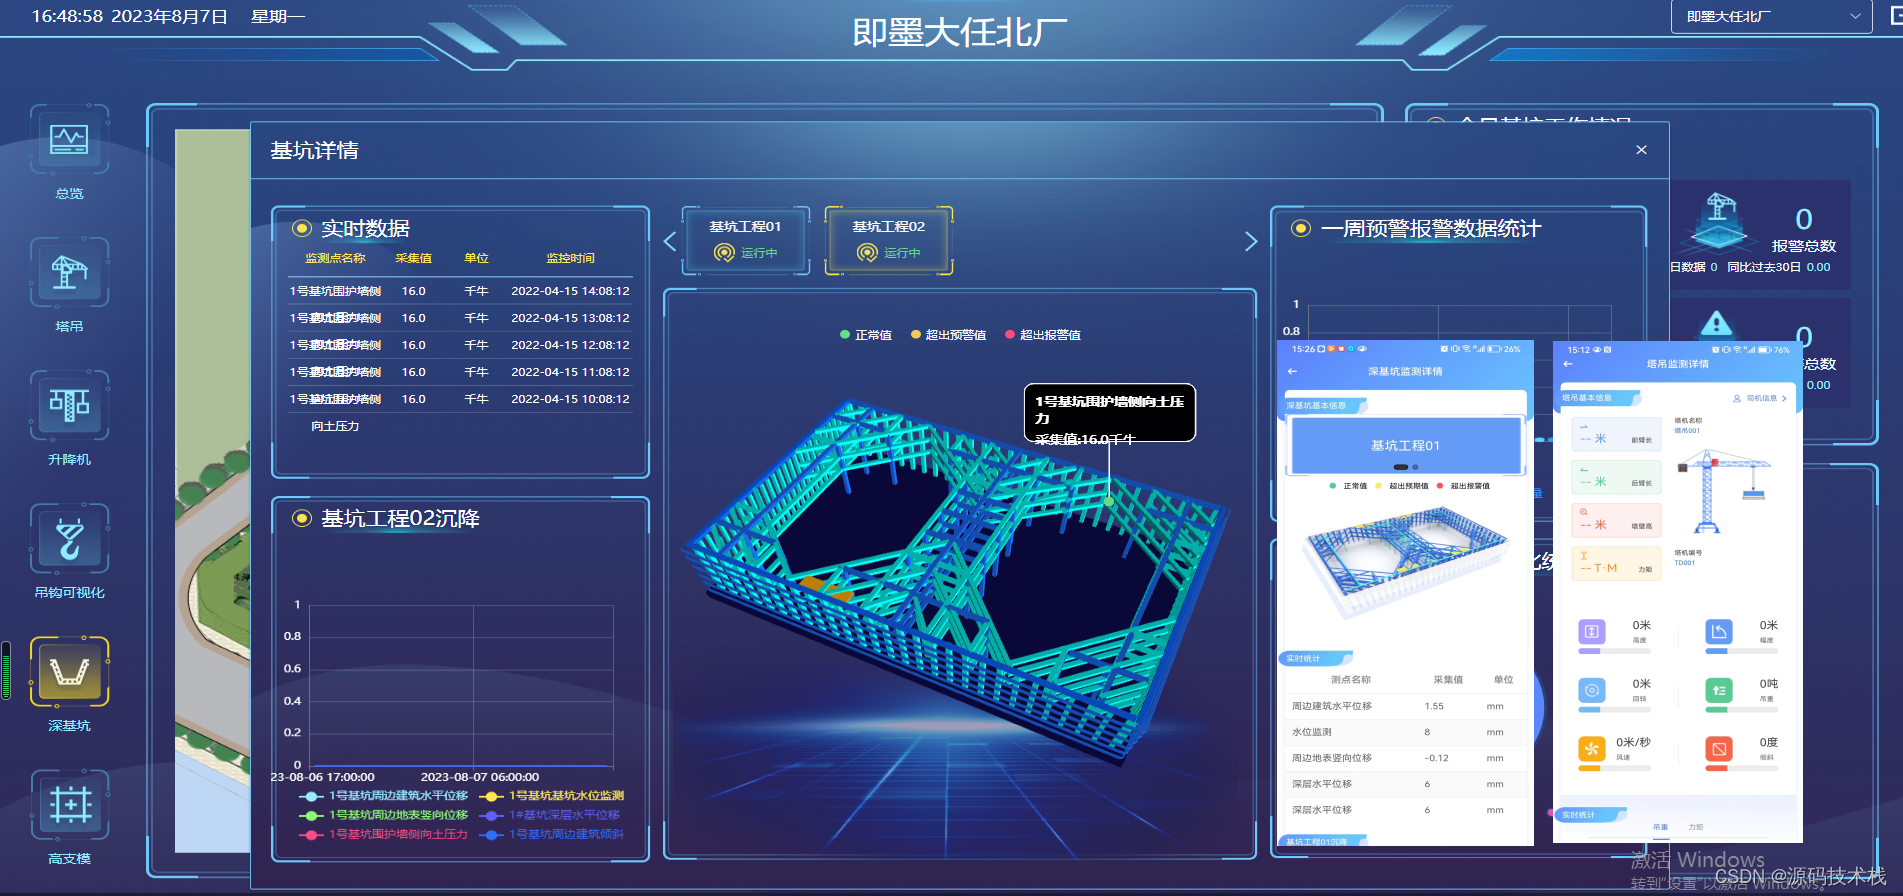Close the 基坑详情 dialog

(x=1641, y=150)
